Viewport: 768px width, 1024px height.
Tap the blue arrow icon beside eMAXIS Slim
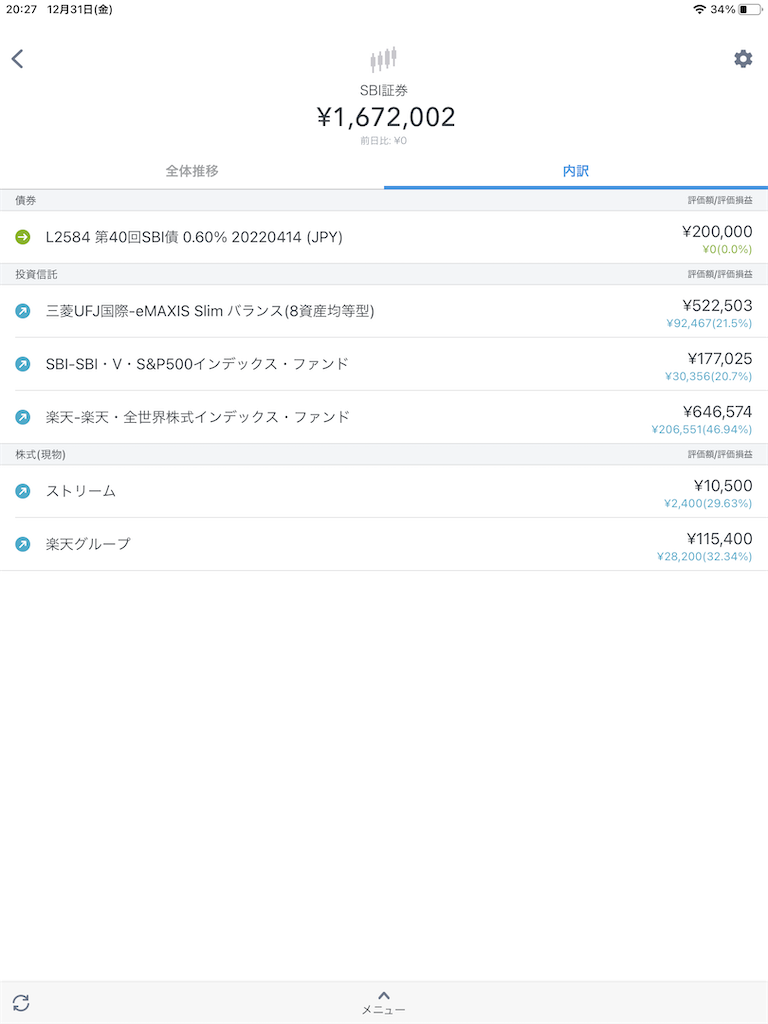coord(23,311)
